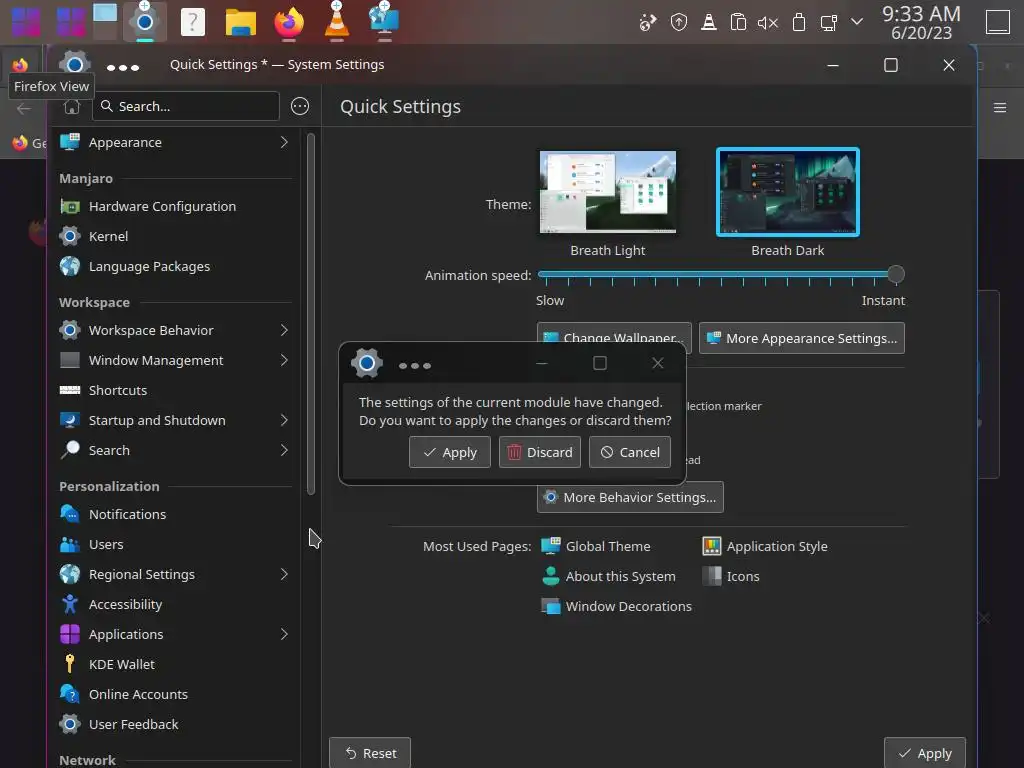This screenshot has height=768, width=1024.
Task: Click the Shortcuts keyboard icon
Action: point(70,391)
